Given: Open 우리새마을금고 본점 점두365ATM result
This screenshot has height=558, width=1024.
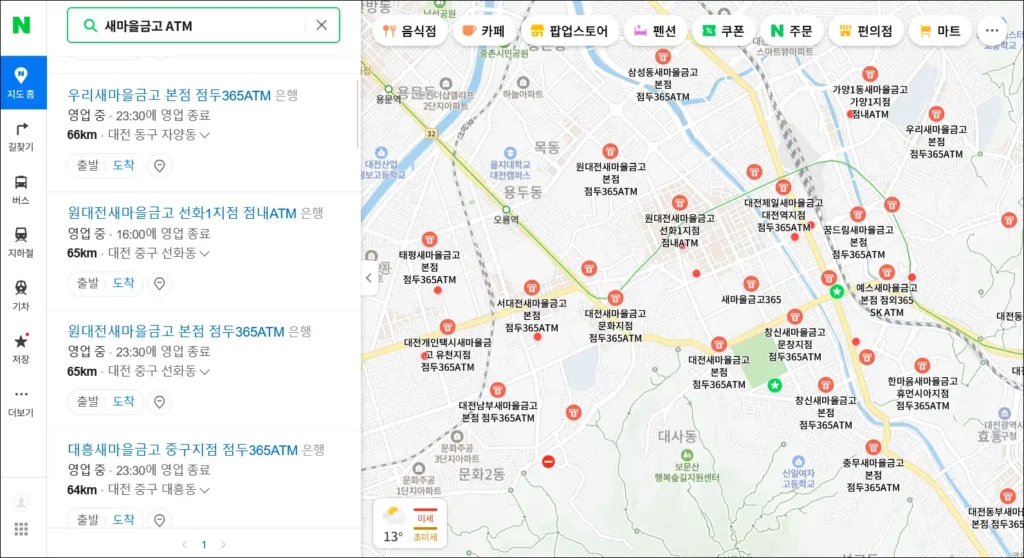Looking at the screenshot, I should [169, 95].
